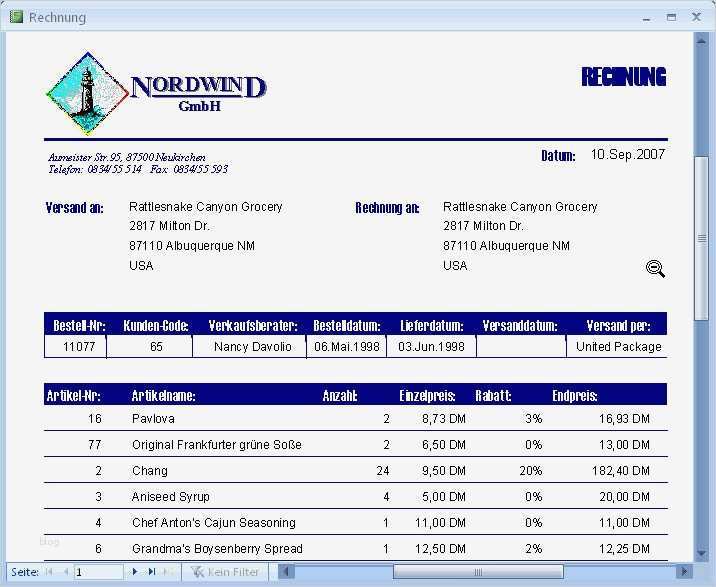Click the vertical scrollbar up arrow

coord(701,41)
